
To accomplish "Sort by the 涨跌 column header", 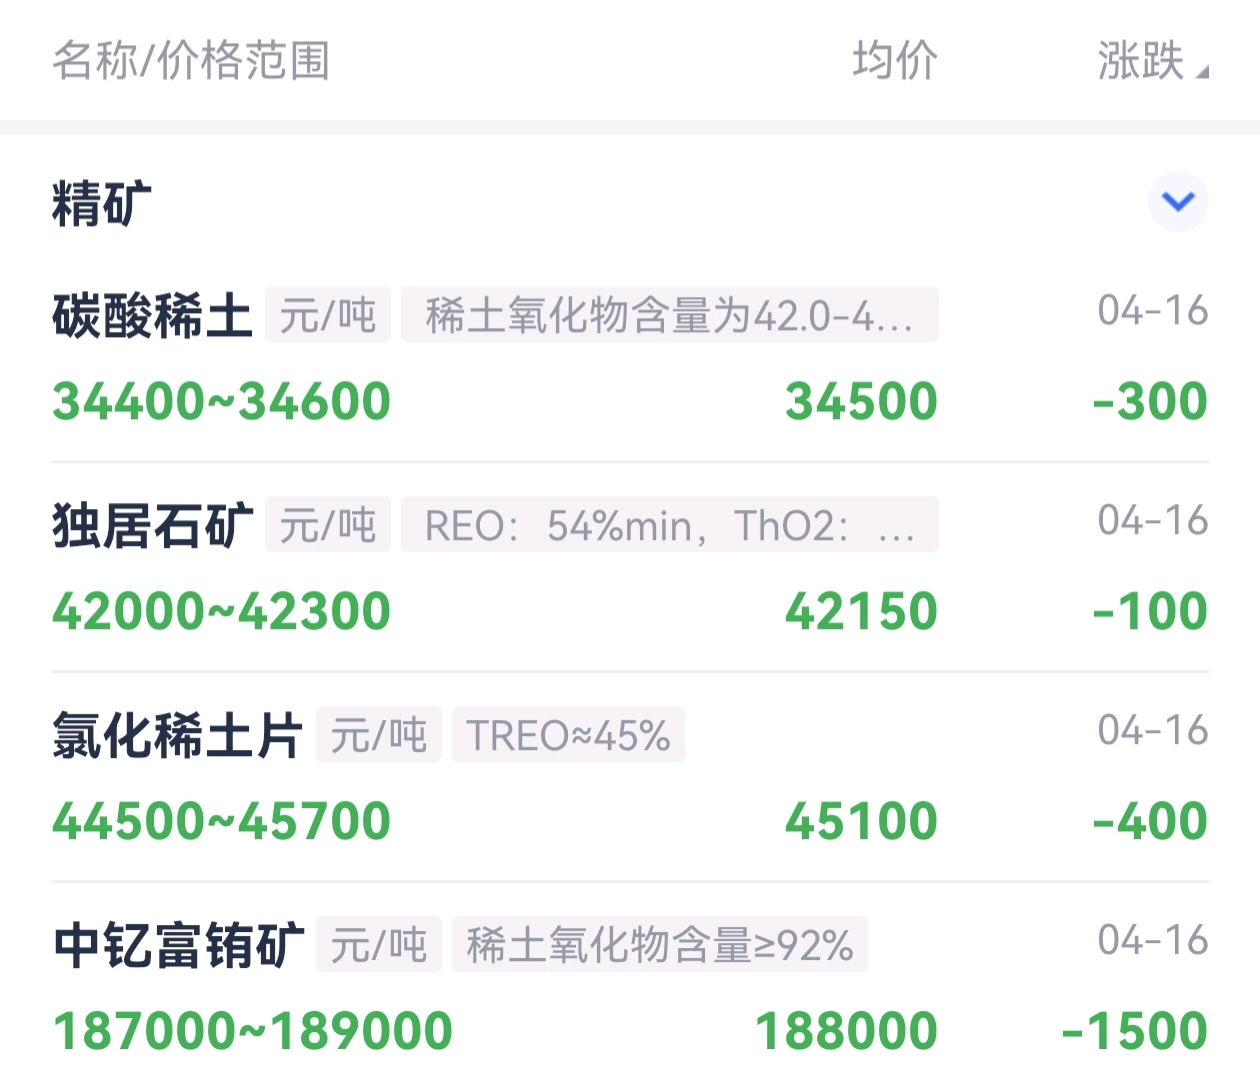I will (1150, 61).
